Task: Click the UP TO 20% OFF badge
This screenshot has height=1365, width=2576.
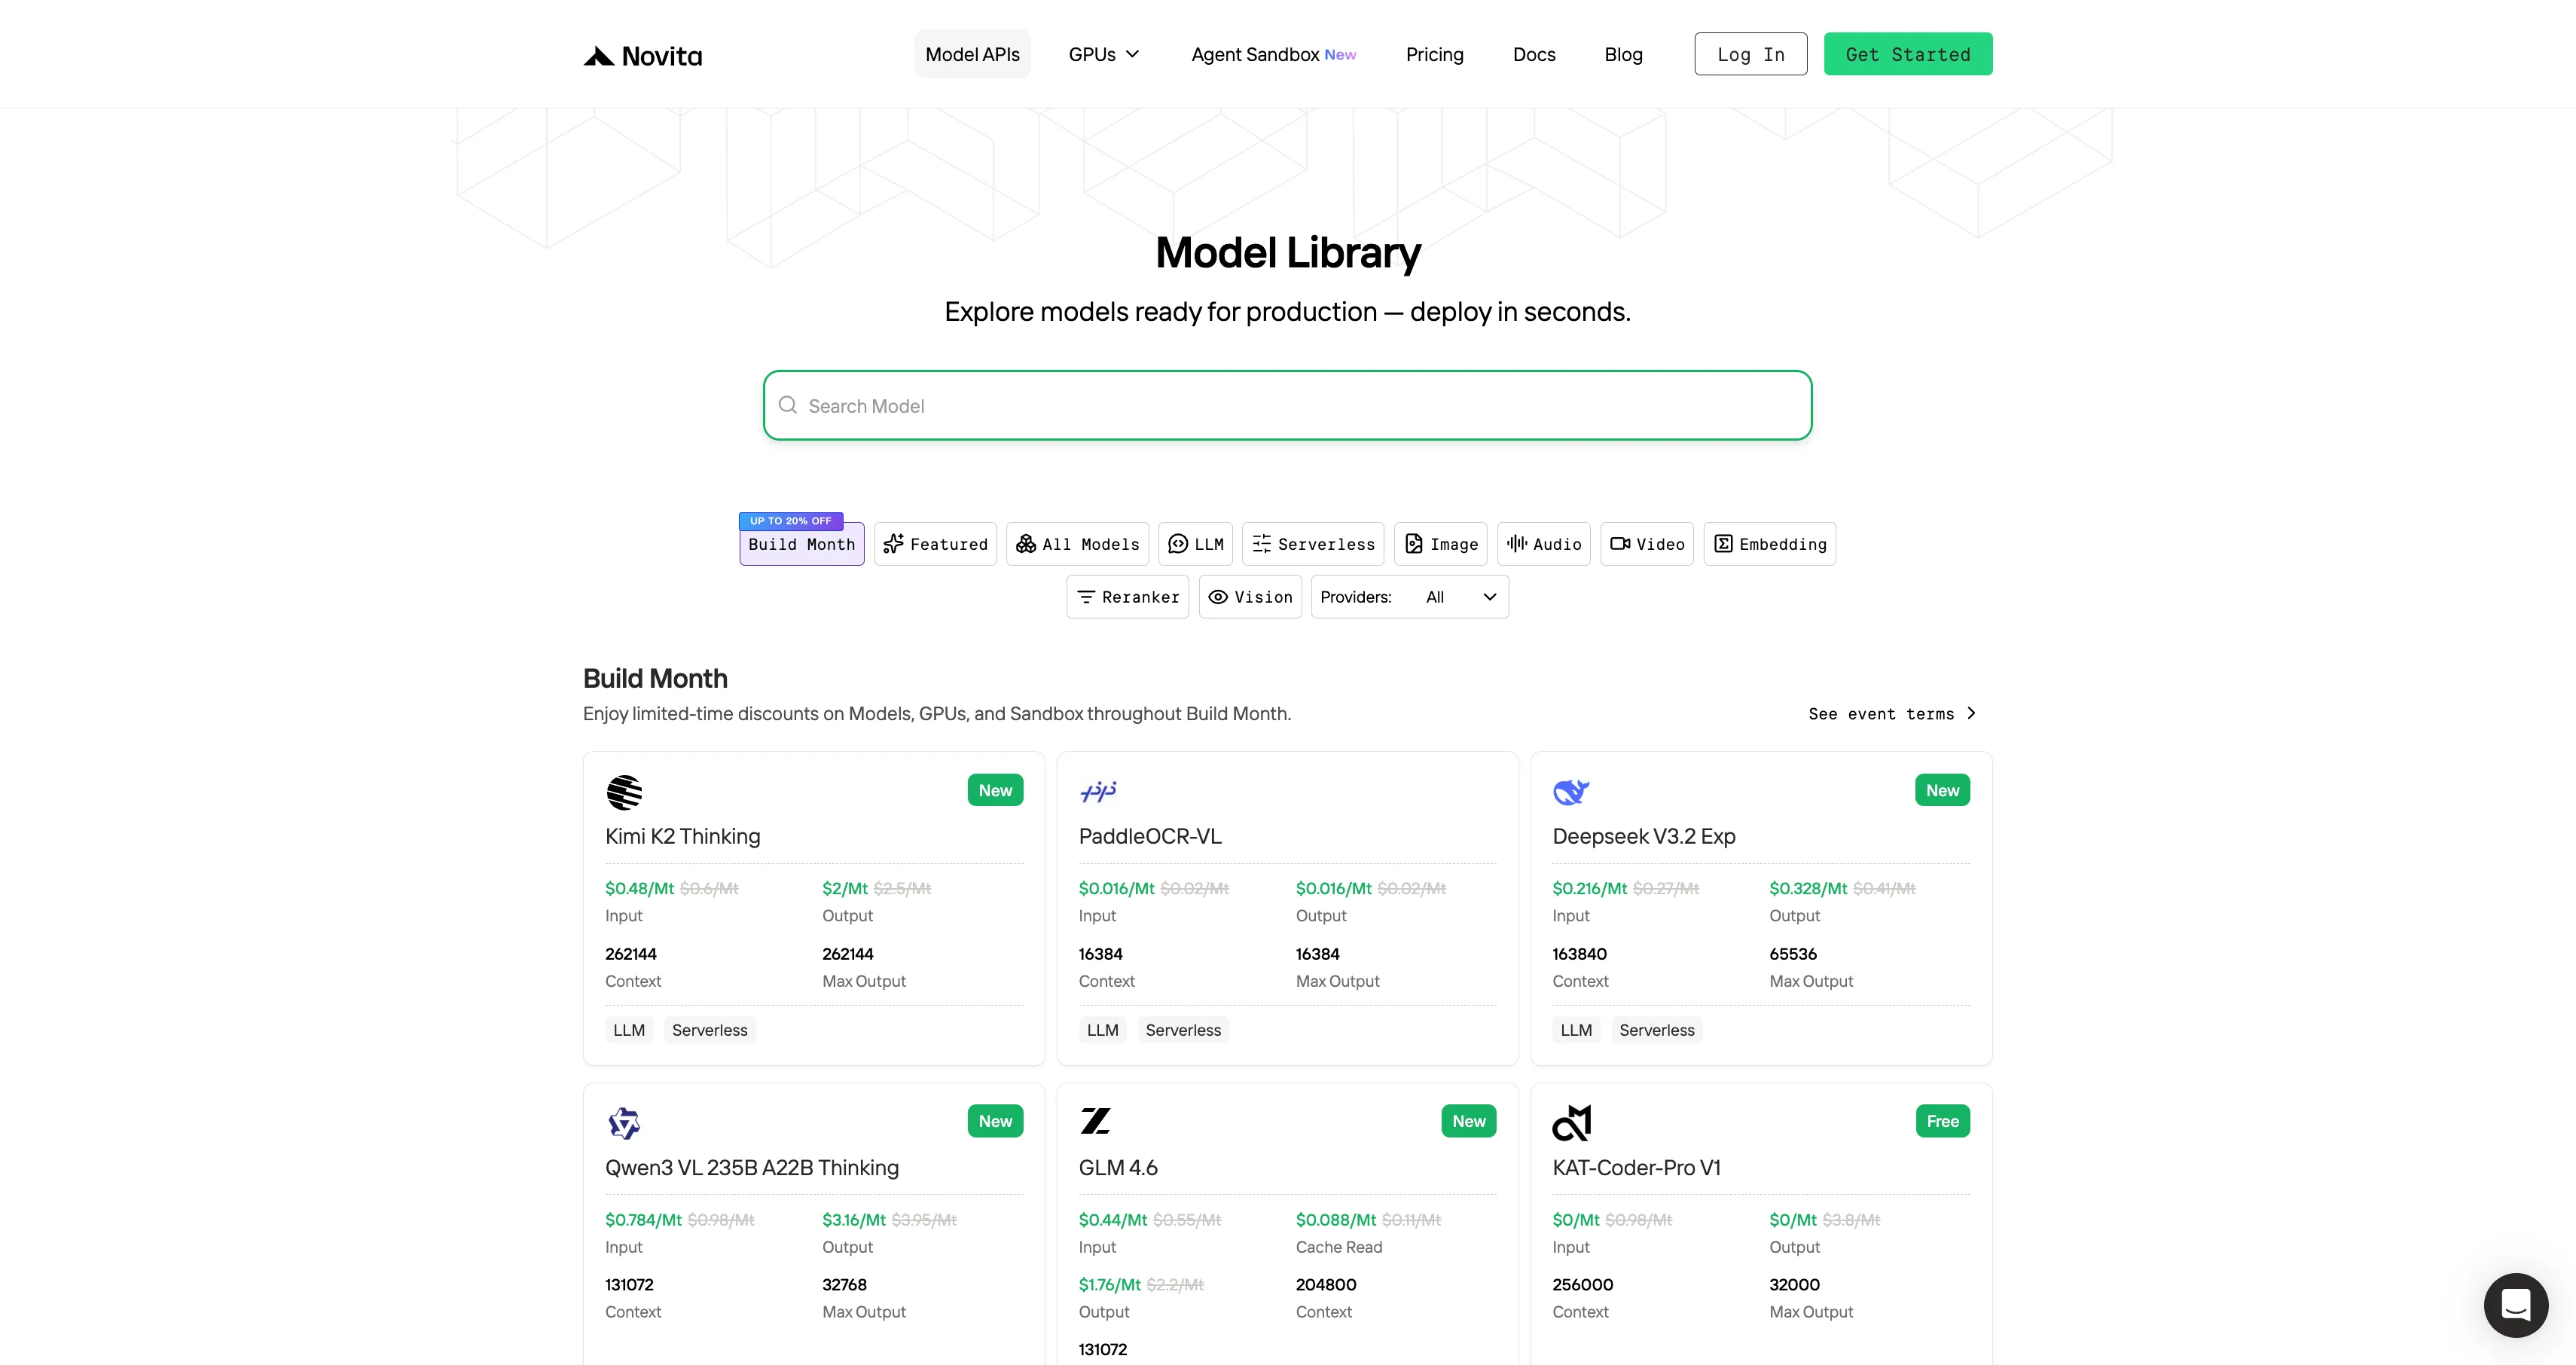Action: pos(791,521)
